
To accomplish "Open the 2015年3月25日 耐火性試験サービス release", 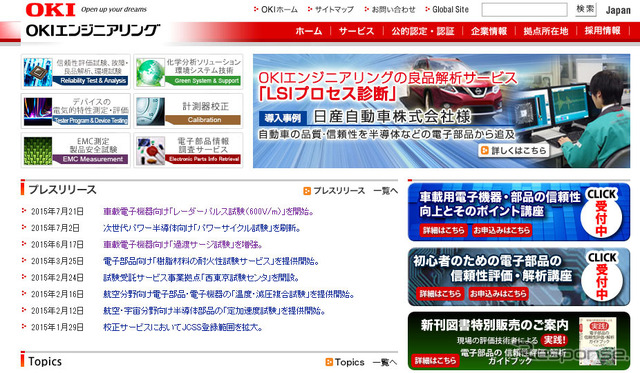I will [211, 261].
